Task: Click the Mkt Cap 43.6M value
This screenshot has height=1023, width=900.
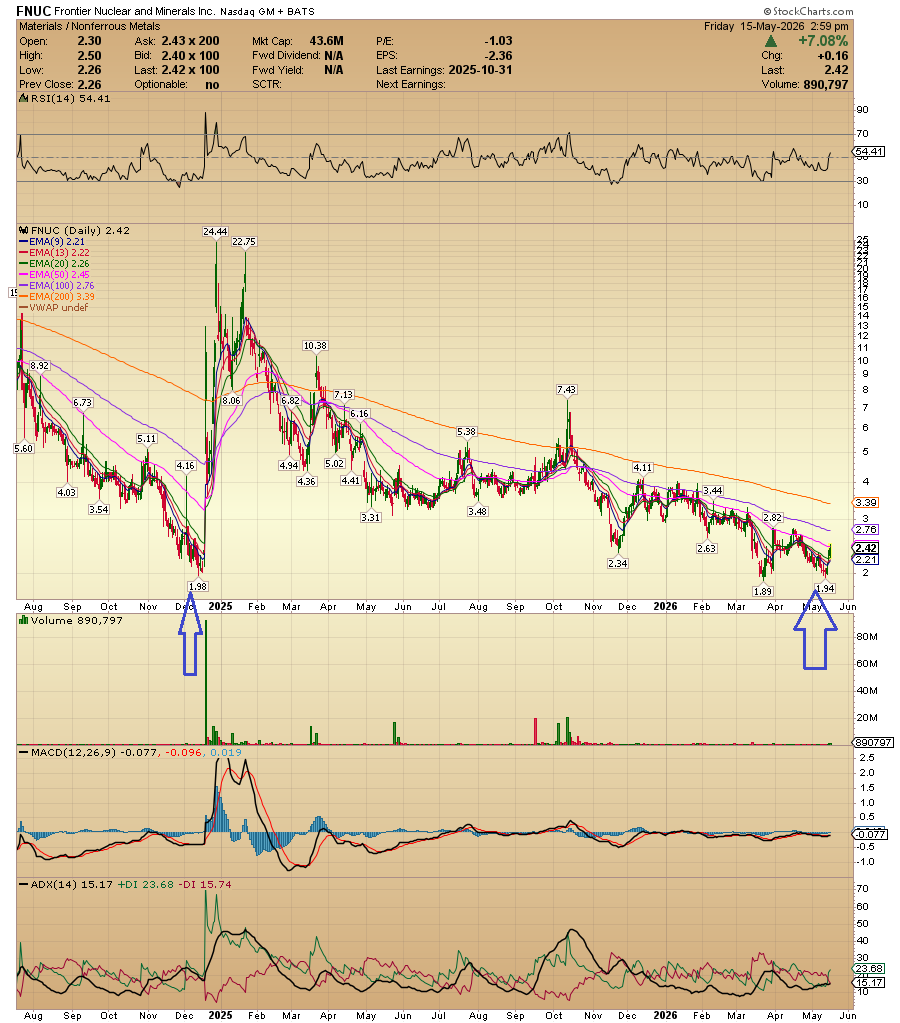Action: 326,41
